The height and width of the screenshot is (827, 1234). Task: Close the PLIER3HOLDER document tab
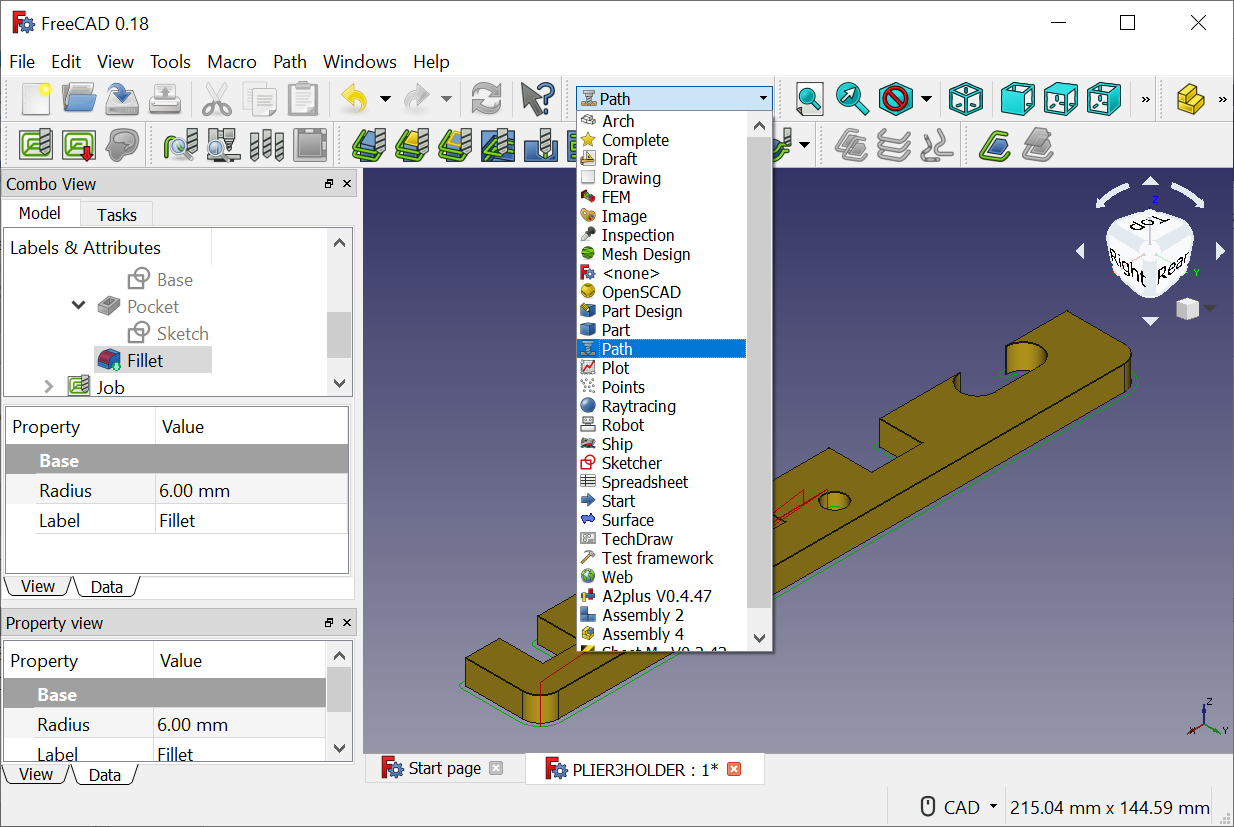point(734,769)
